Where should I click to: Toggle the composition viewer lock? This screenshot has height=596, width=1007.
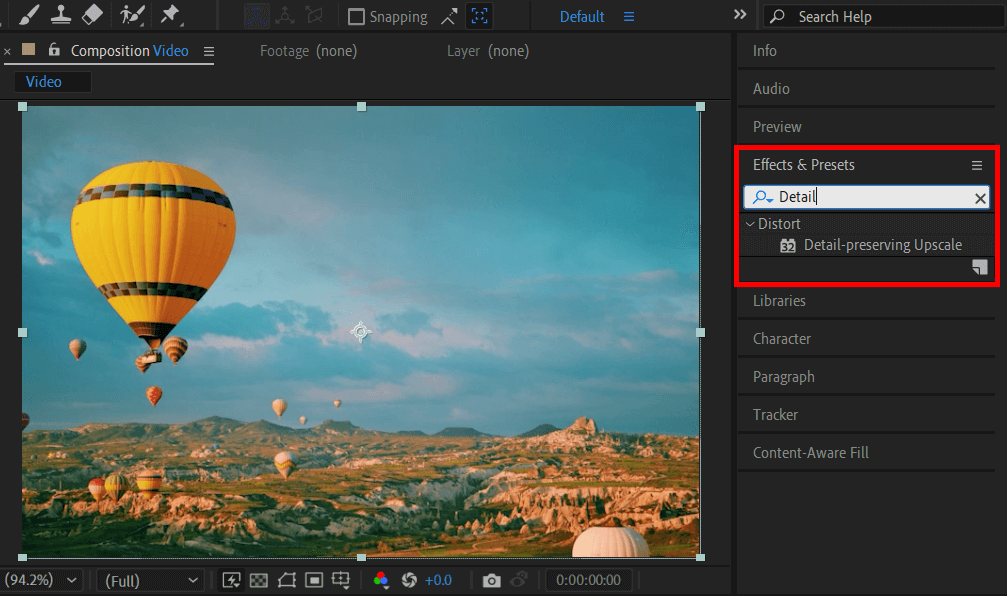click(x=54, y=49)
